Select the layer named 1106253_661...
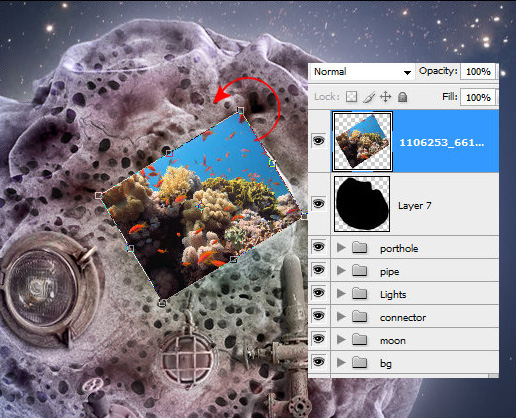Image resolution: width=516 pixels, height=418 pixels. 442,143
